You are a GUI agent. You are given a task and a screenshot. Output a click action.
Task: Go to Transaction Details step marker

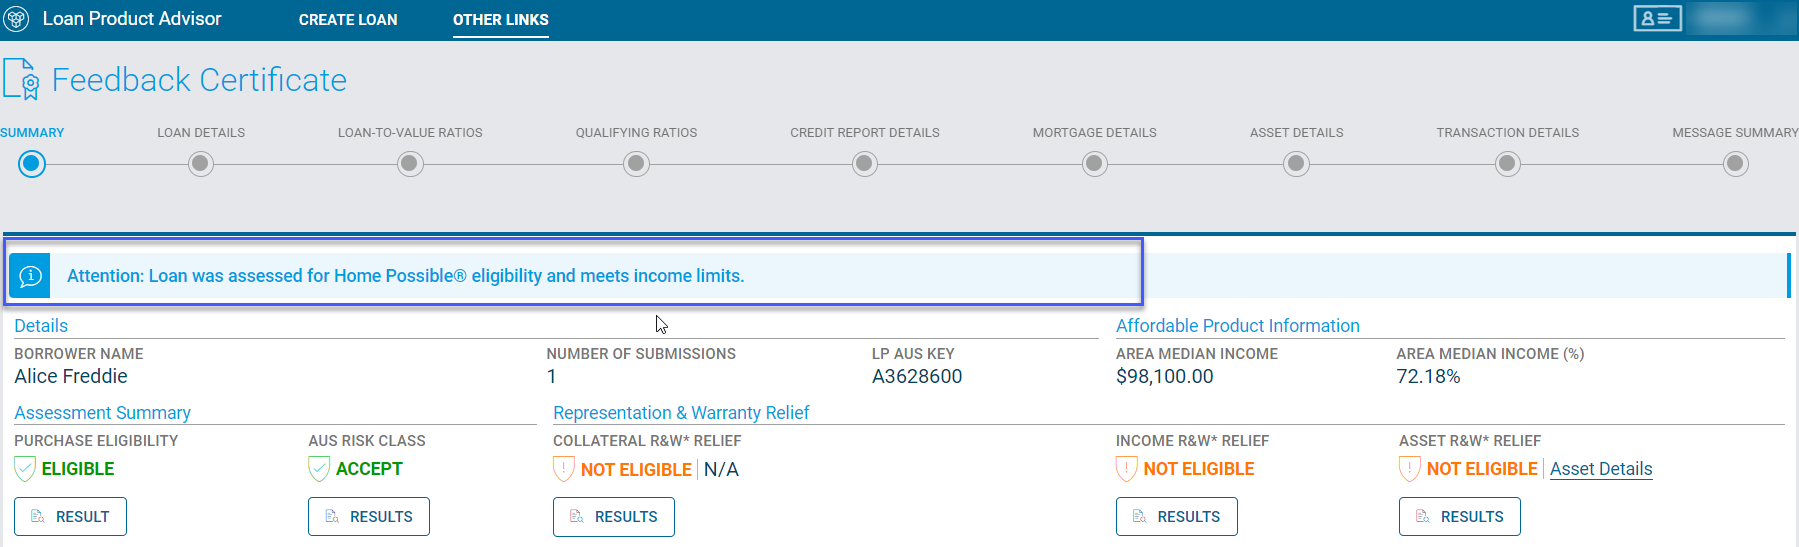click(x=1507, y=164)
